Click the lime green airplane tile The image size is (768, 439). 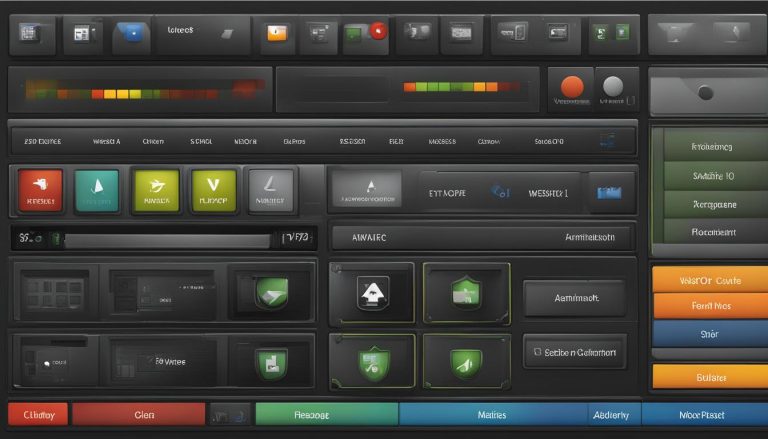pyautogui.click(x=156, y=190)
